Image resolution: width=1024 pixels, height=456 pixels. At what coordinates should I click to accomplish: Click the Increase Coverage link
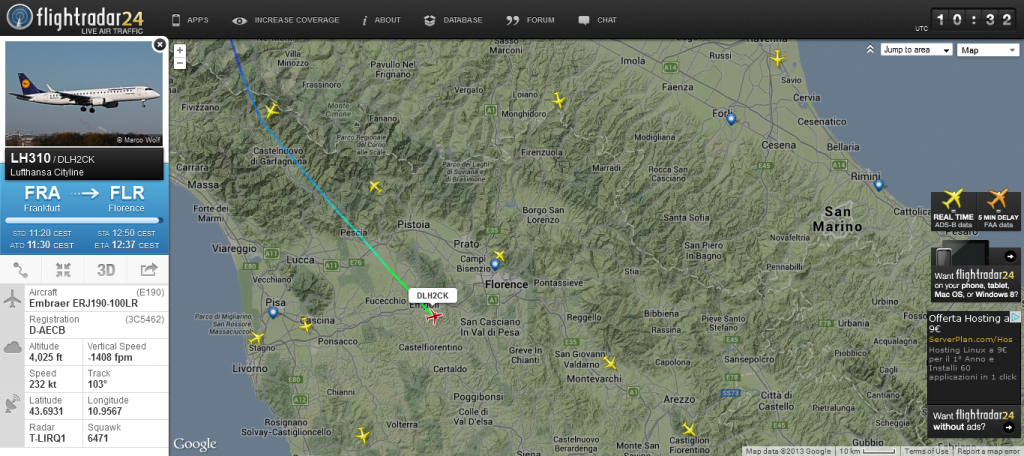point(286,20)
